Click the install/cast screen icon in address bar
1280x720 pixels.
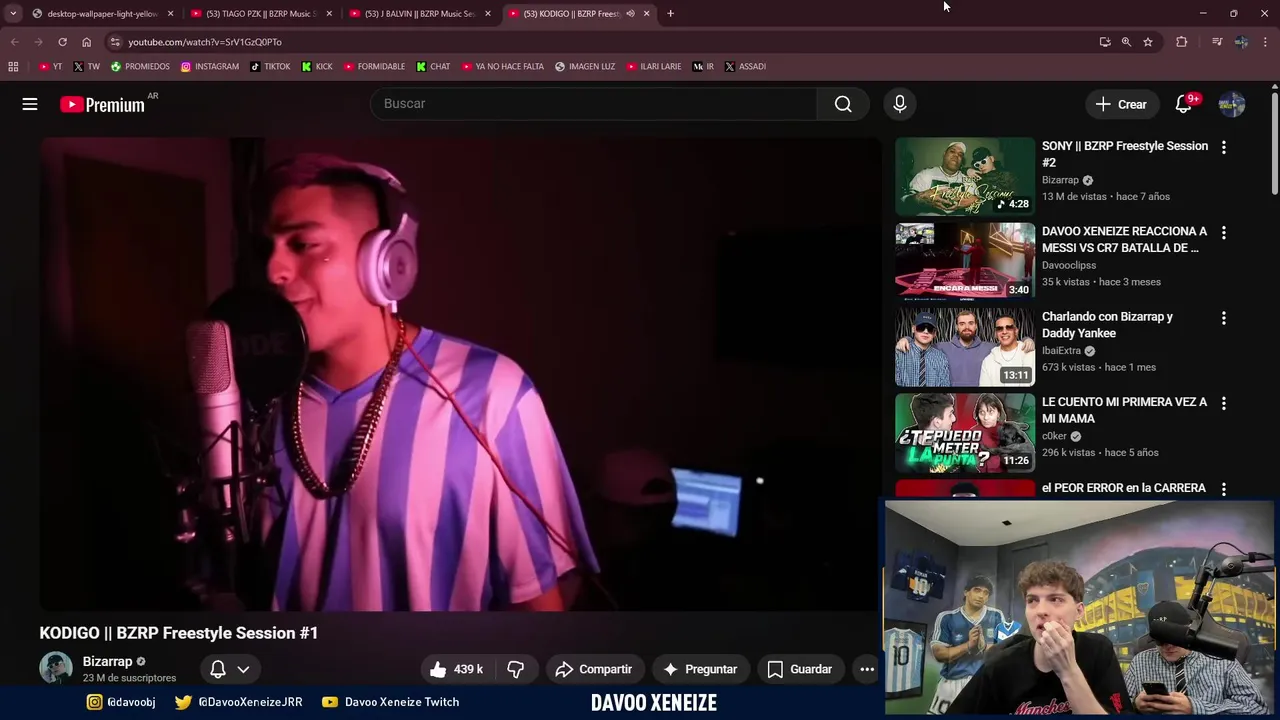pos(1105,42)
